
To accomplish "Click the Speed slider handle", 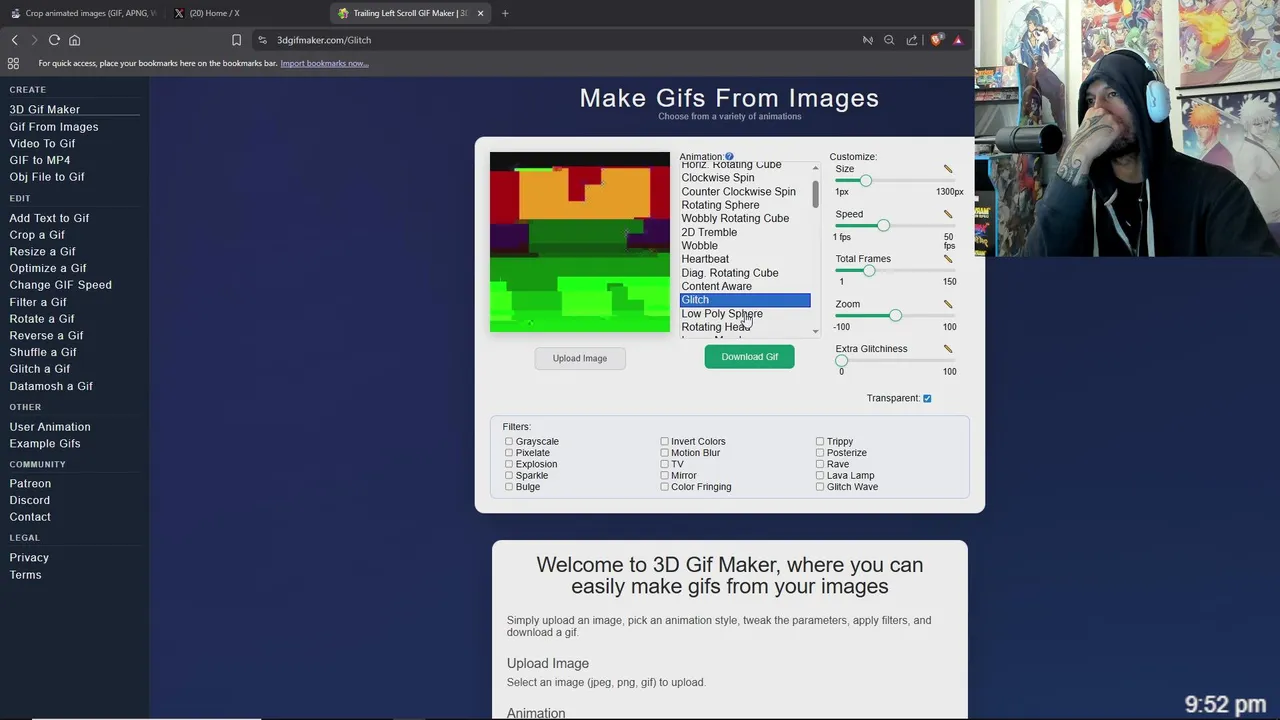I will click(883, 225).
